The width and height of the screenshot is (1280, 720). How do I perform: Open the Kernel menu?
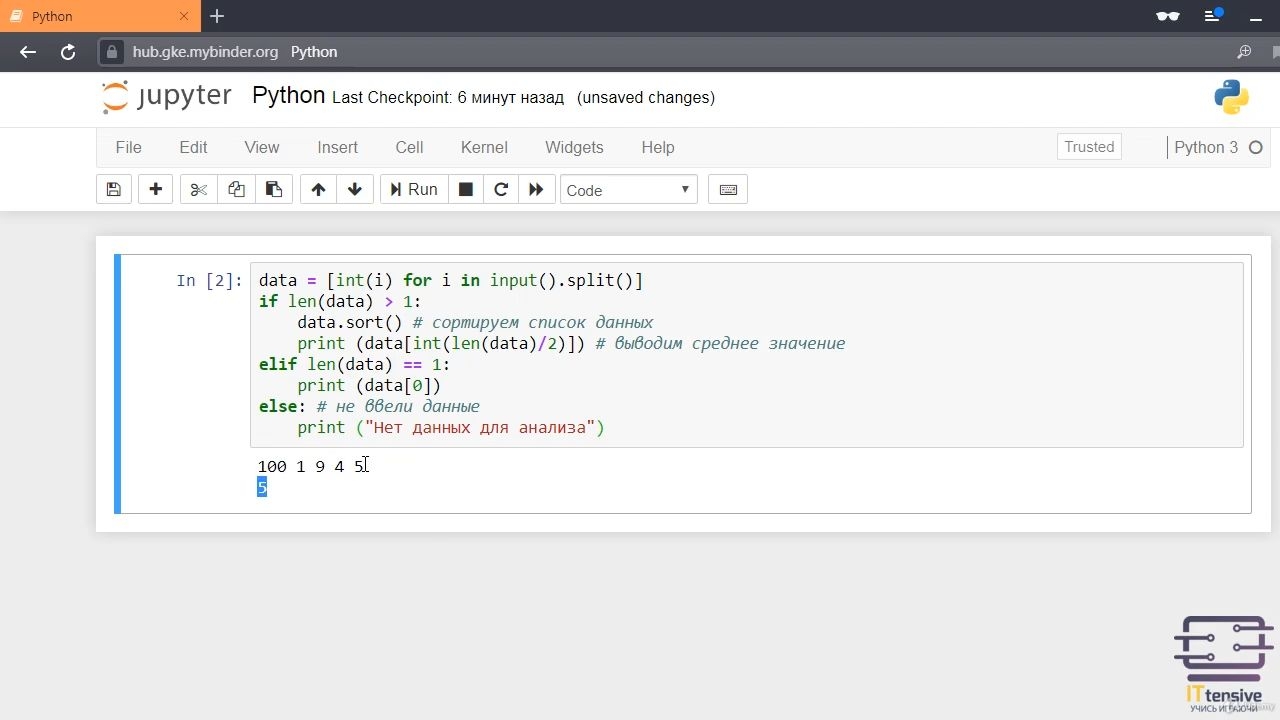[484, 147]
